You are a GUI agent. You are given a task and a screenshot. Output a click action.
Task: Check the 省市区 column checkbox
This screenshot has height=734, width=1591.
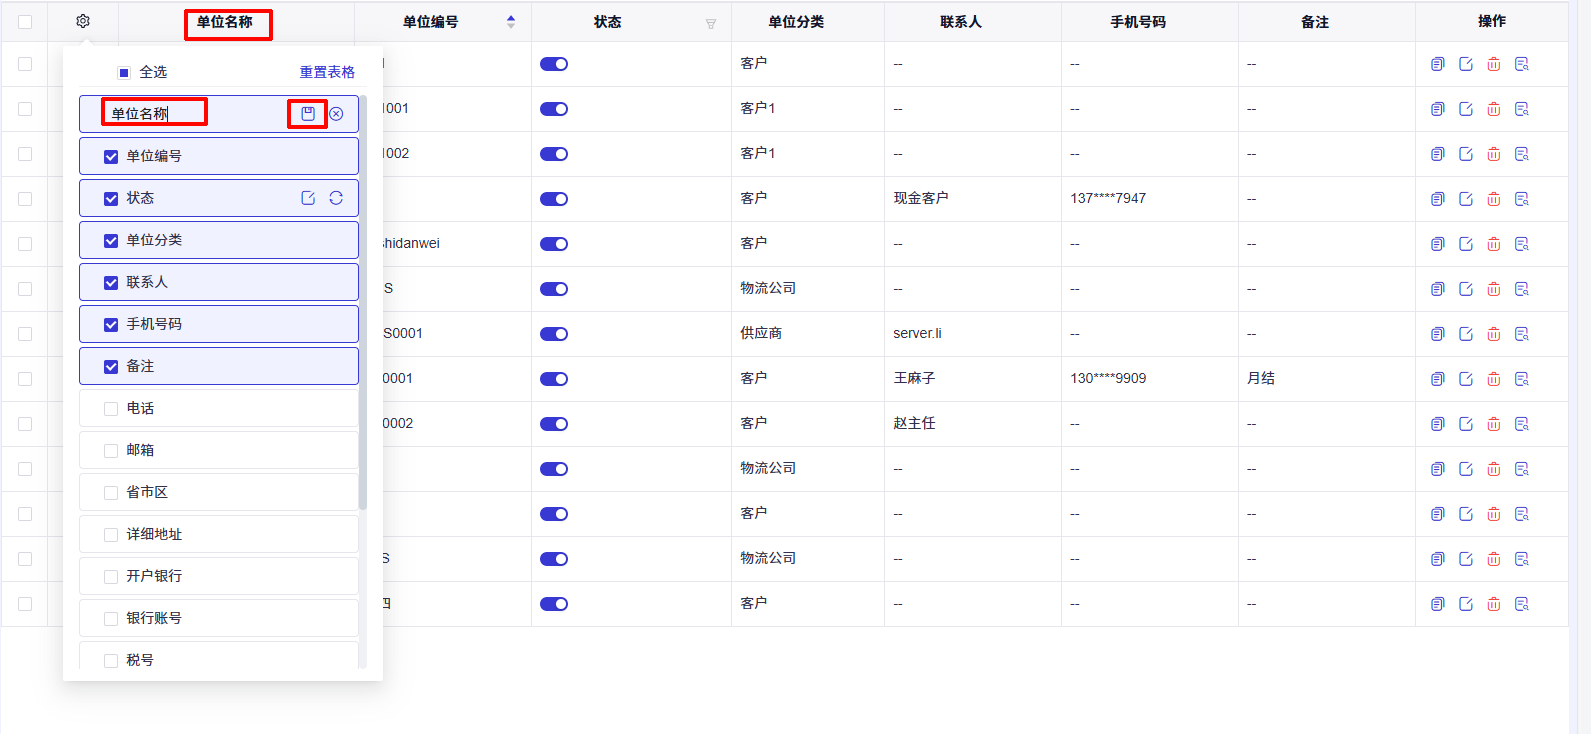(x=111, y=492)
